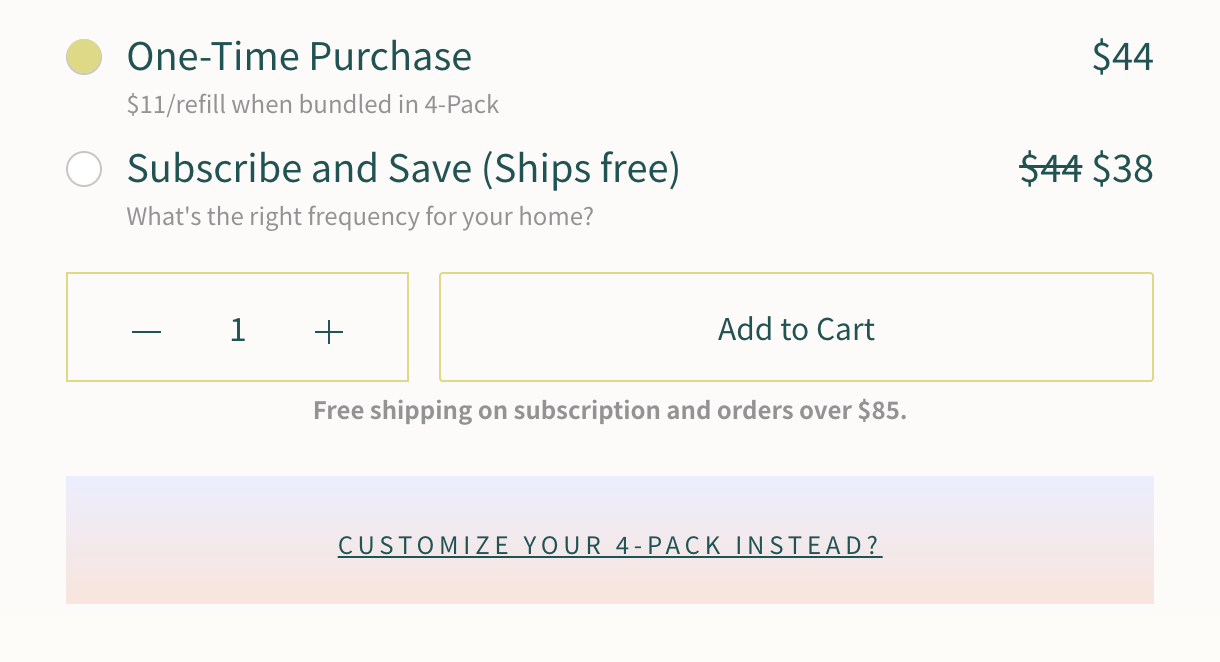Click the $44 one-time purchase price
1220x662 pixels.
pos(1122,57)
